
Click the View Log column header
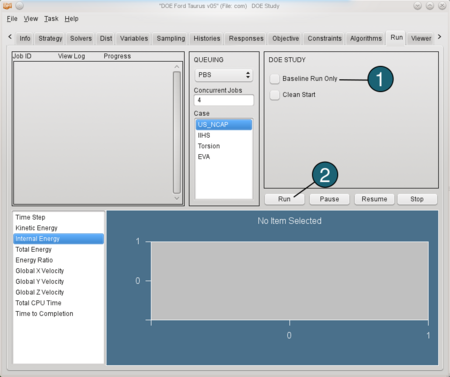(x=71, y=56)
